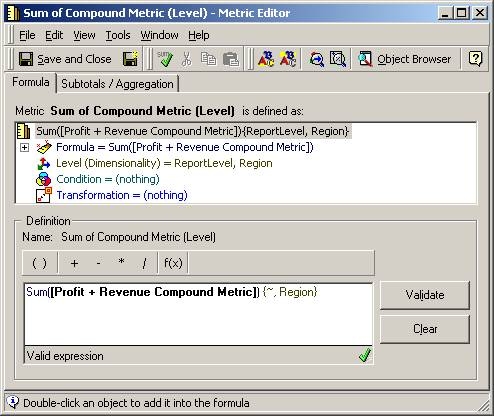
Task: Click the help question mark icon
Action: [x=475, y=59]
